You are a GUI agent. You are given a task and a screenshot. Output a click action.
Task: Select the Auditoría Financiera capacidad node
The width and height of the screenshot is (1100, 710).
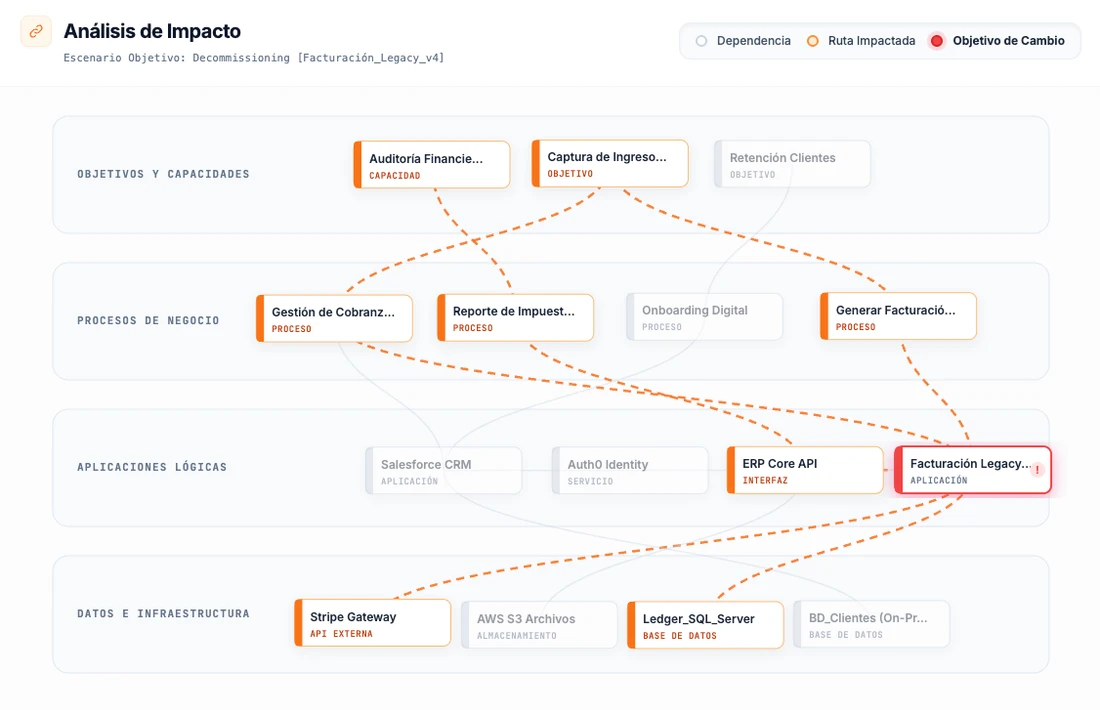tap(432, 164)
